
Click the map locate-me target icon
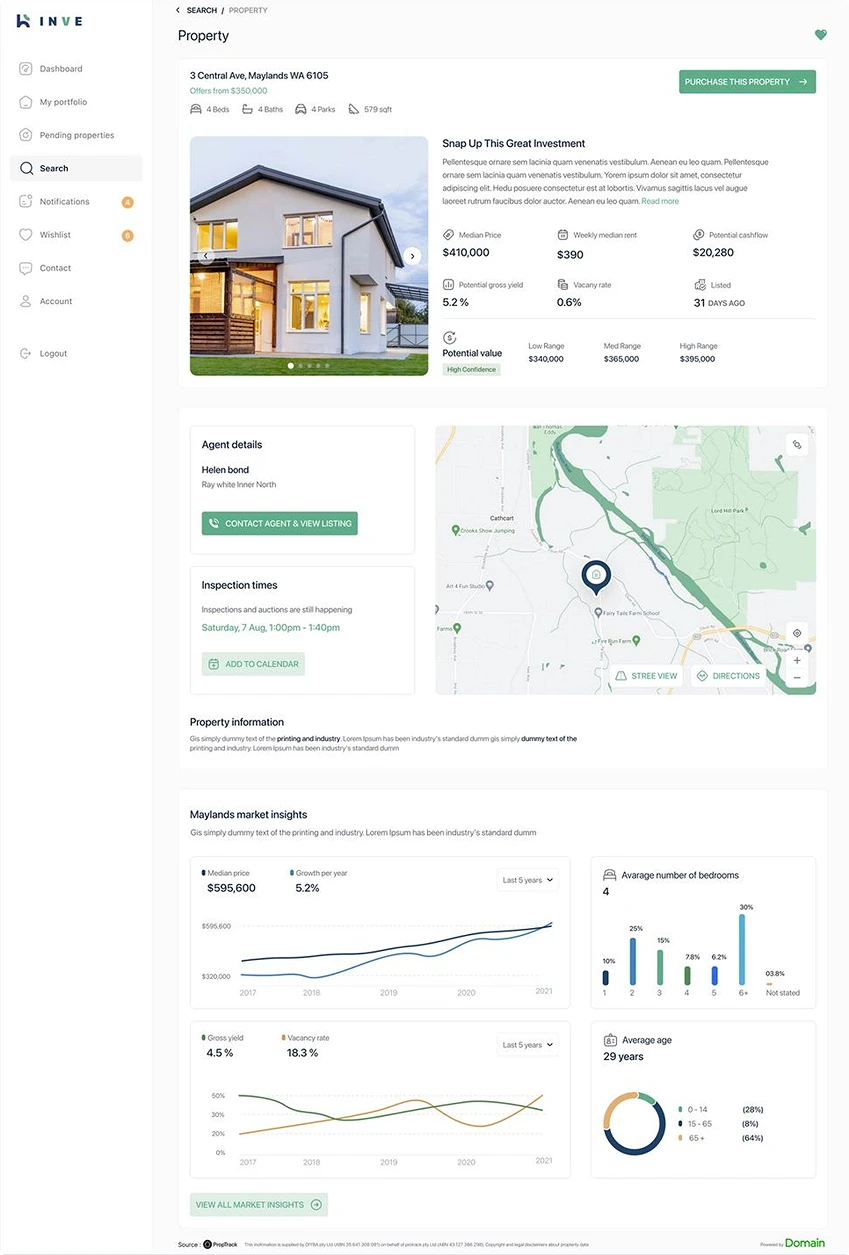coord(797,633)
